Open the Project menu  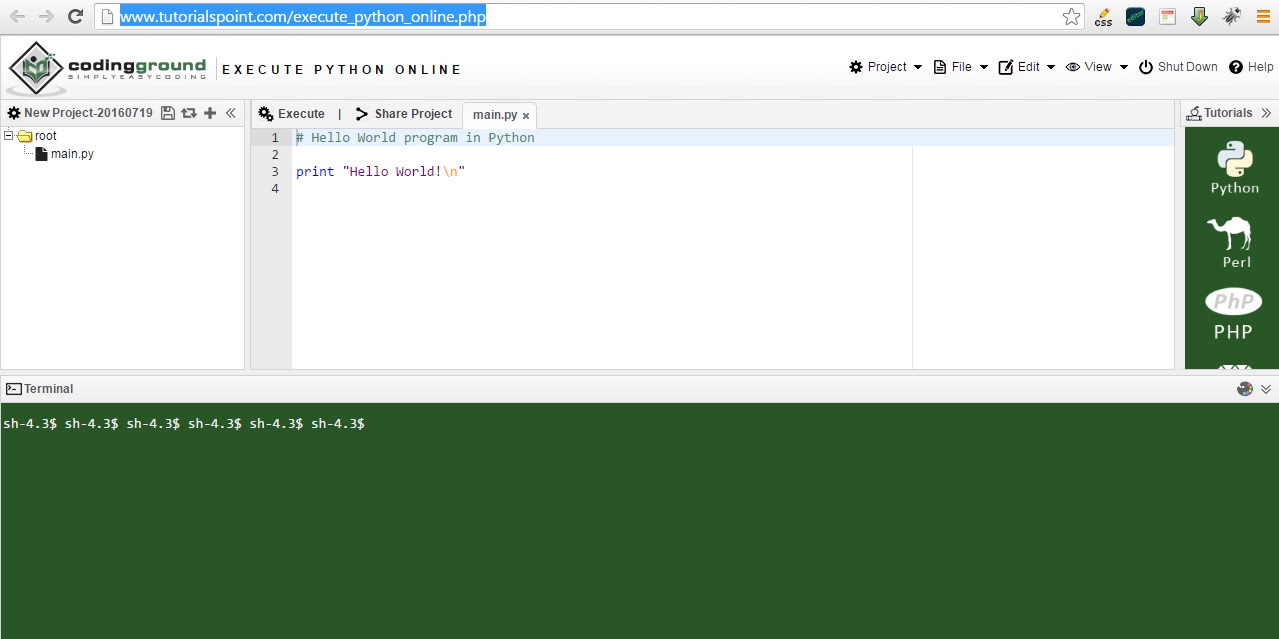pos(886,67)
